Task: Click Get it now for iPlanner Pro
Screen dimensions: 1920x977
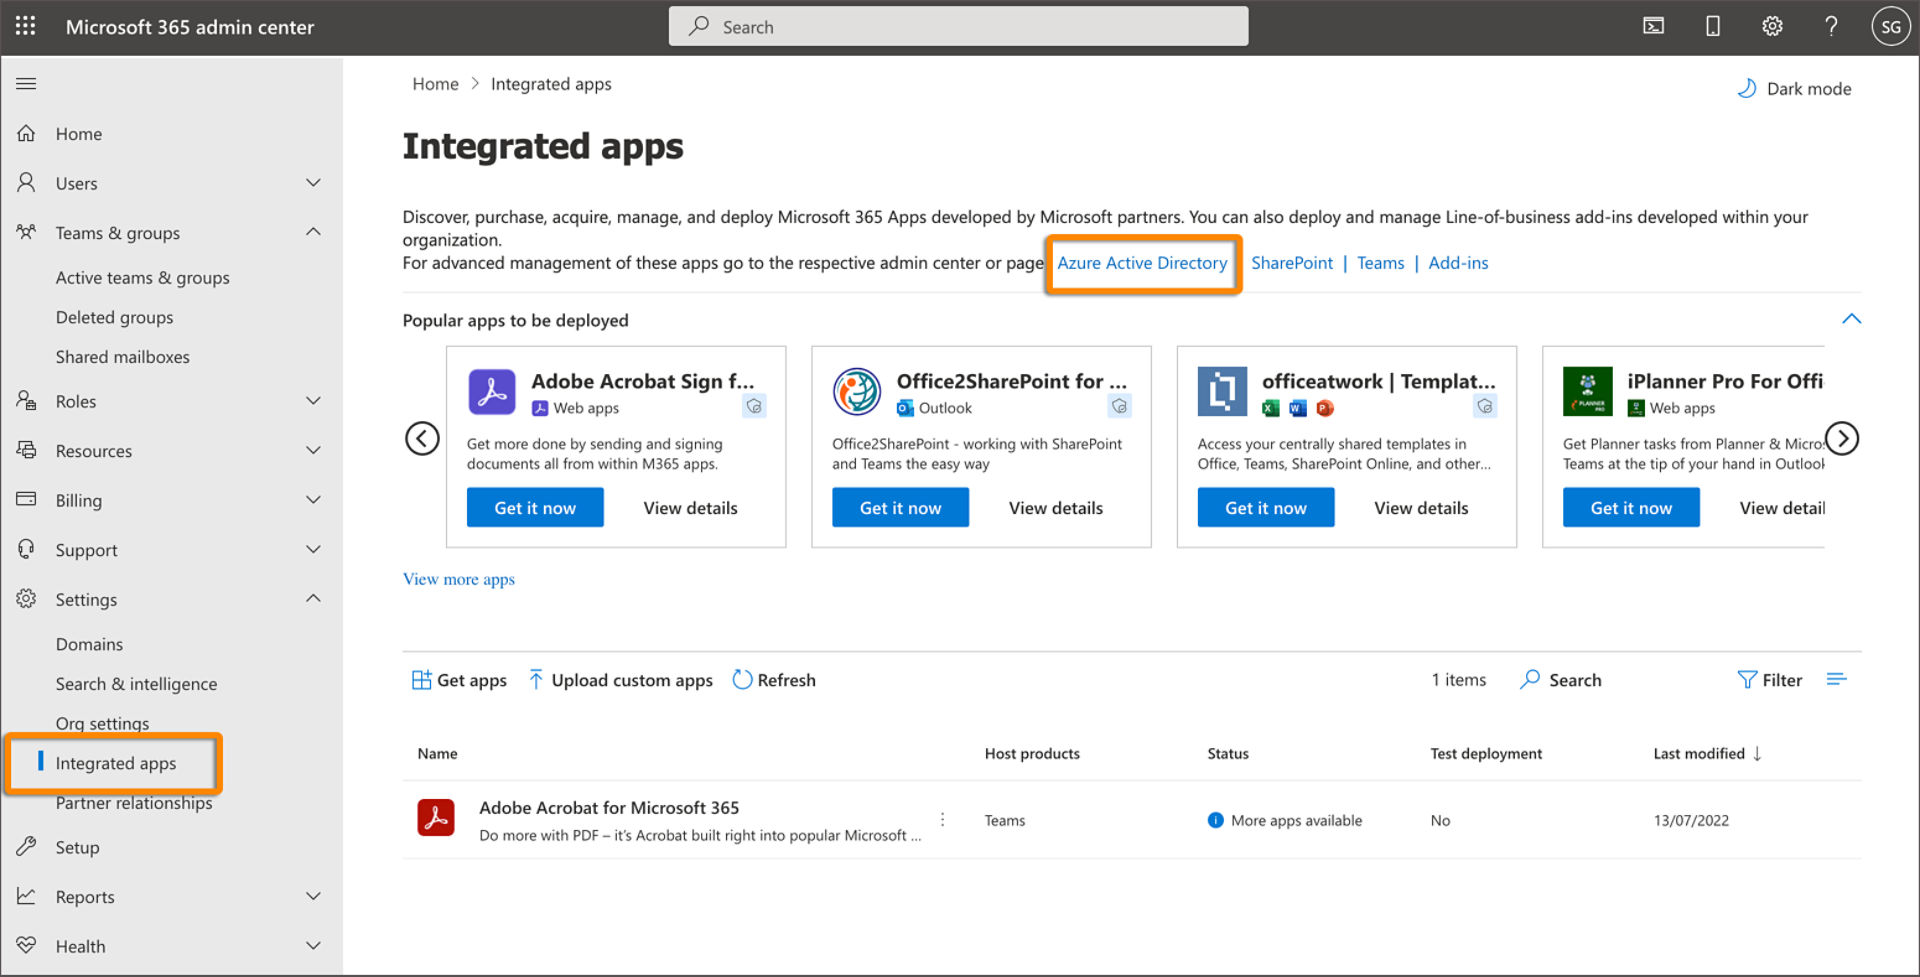Action: tap(1631, 507)
